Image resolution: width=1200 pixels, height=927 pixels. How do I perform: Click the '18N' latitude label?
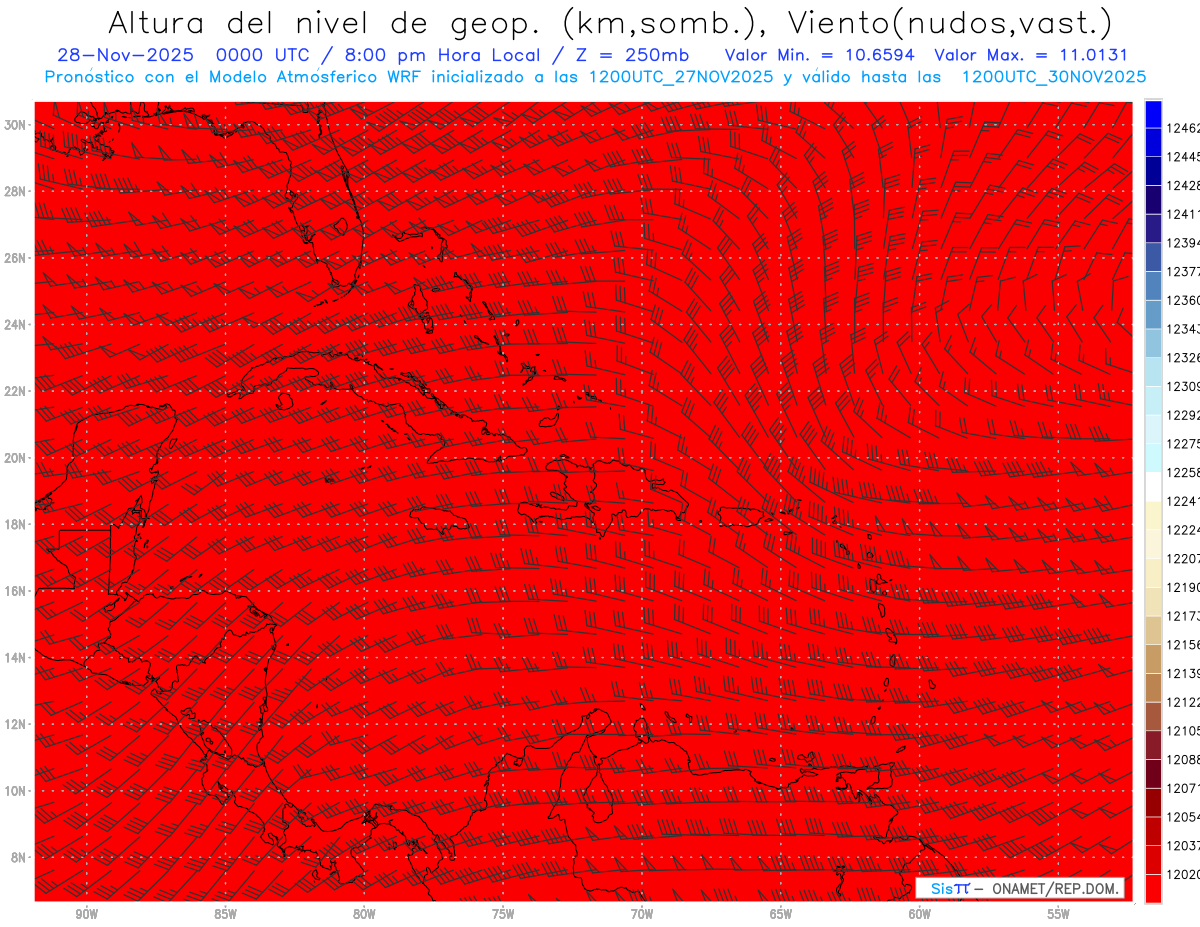[x=16, y=524]
